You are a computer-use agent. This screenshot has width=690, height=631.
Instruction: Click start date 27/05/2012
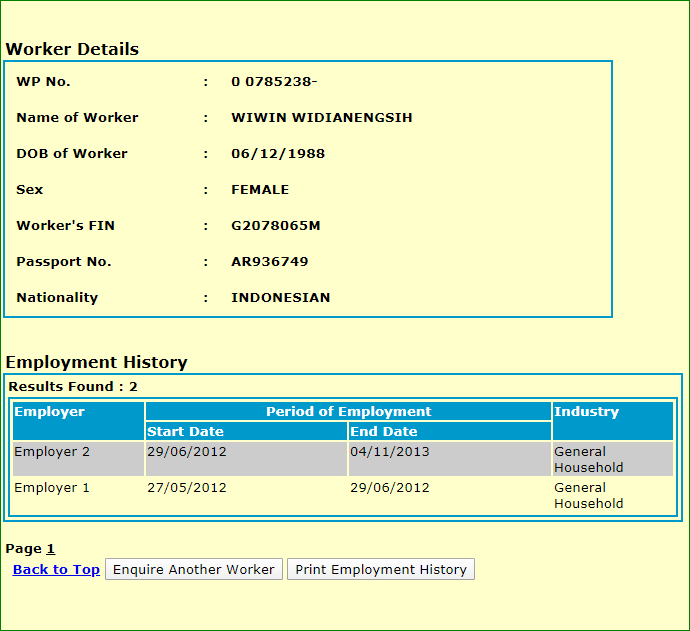click(187, 488)
